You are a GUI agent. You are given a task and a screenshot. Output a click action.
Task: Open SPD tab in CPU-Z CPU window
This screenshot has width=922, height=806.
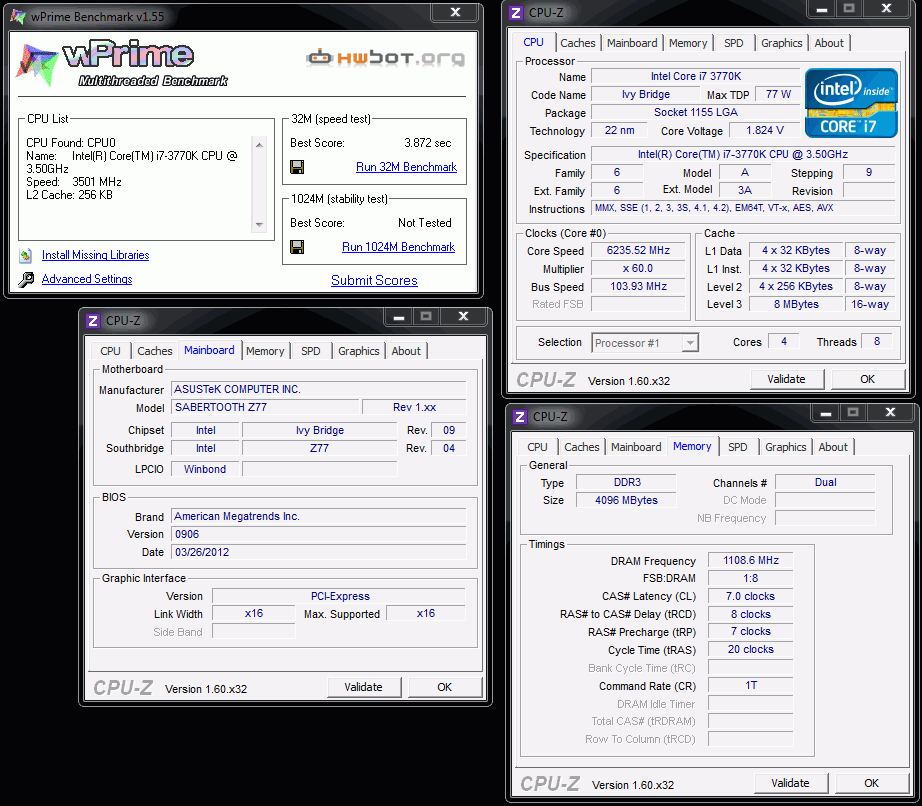tap(733, 43)
